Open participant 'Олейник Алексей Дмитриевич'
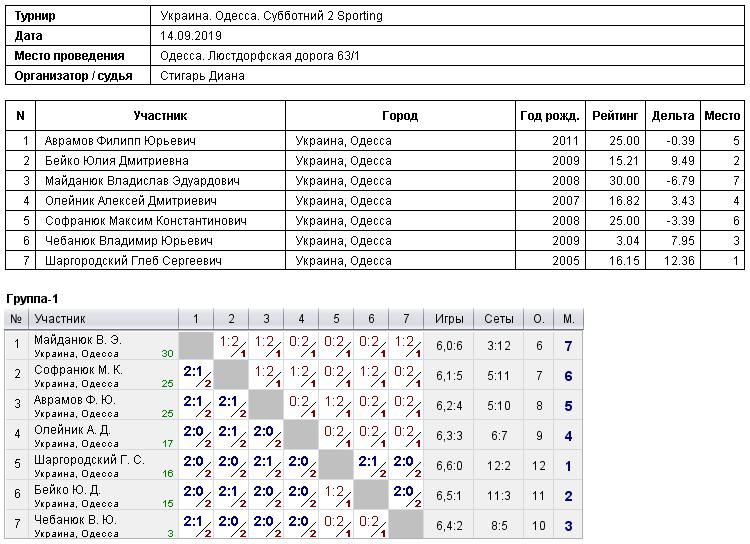The image size is (750, 544). click(x=131, y=201)
